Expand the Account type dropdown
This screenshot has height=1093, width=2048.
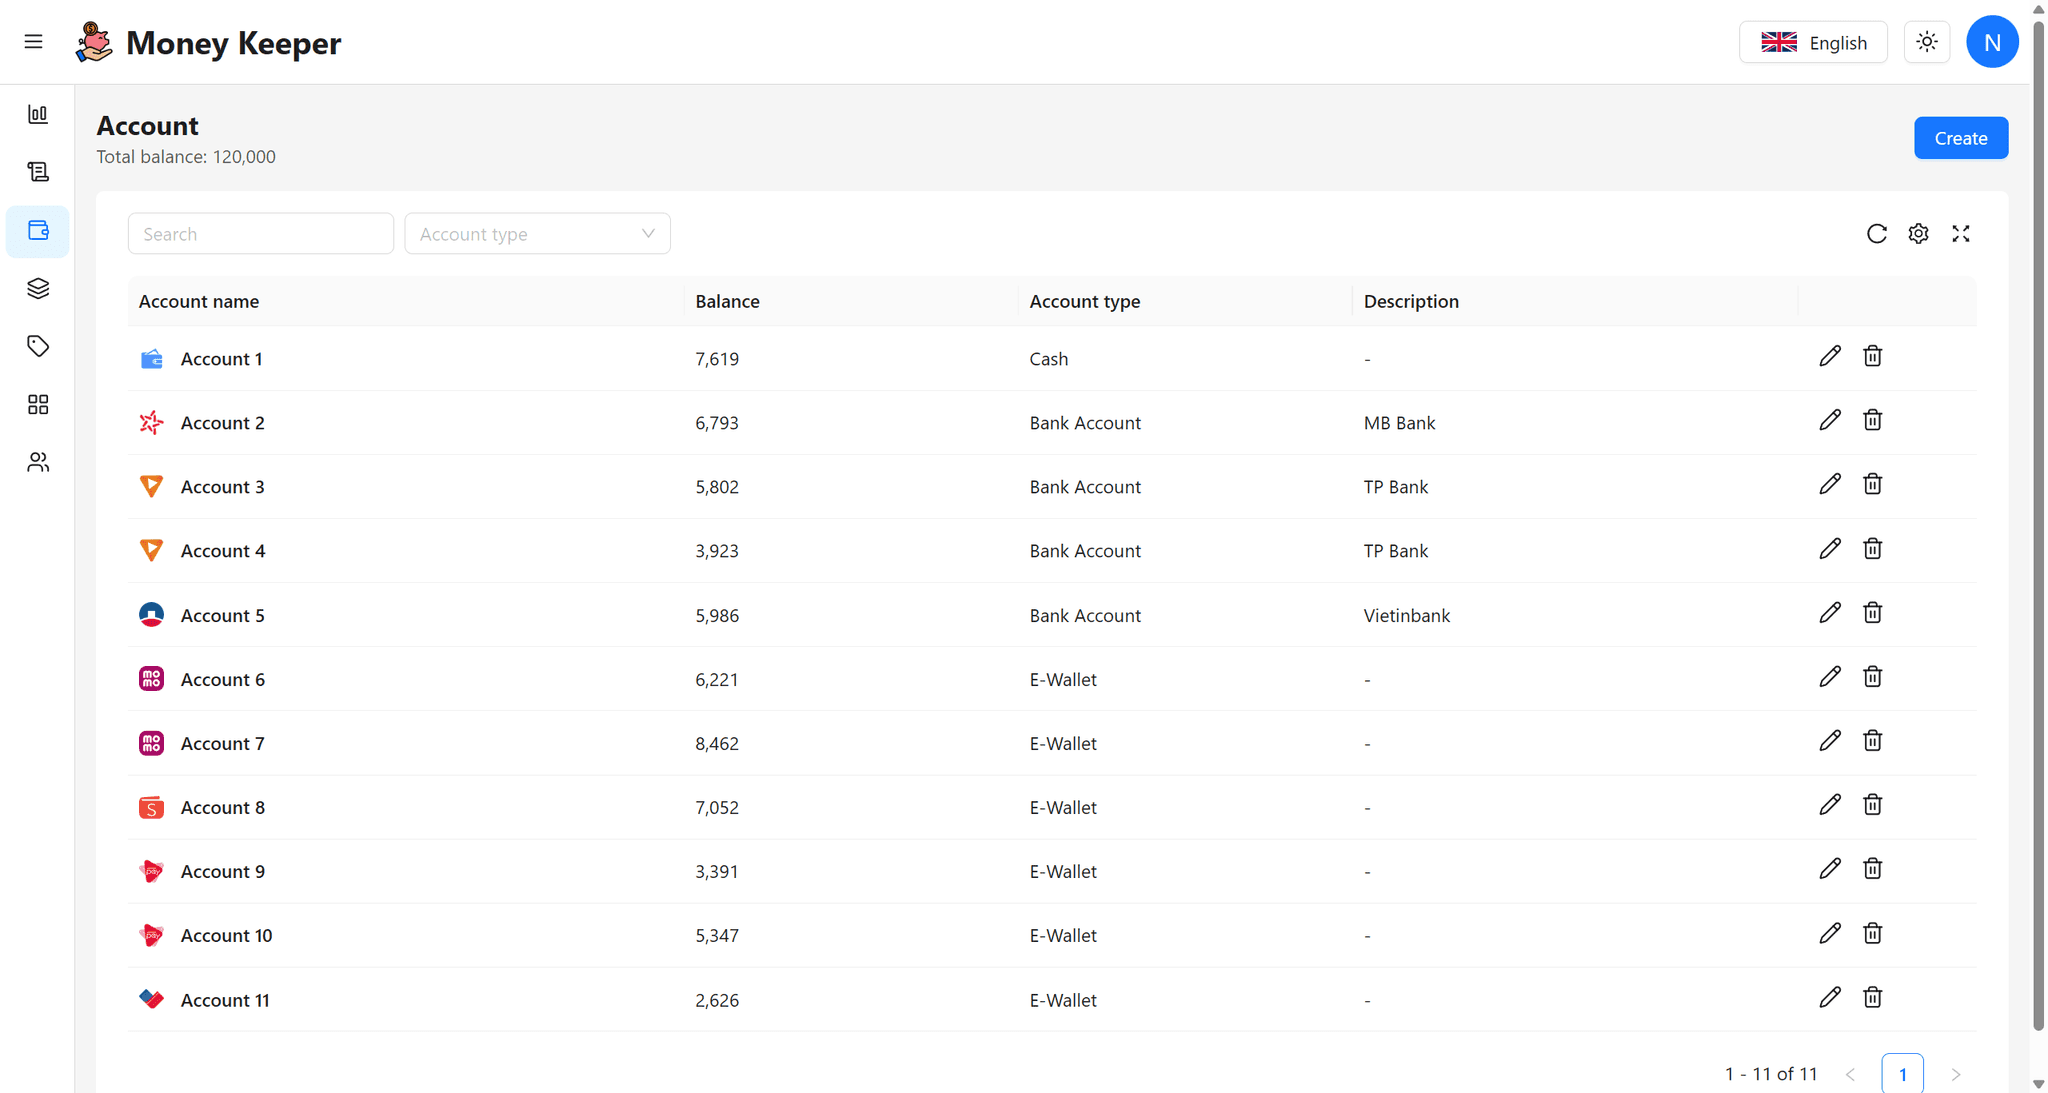click(537, 234)
